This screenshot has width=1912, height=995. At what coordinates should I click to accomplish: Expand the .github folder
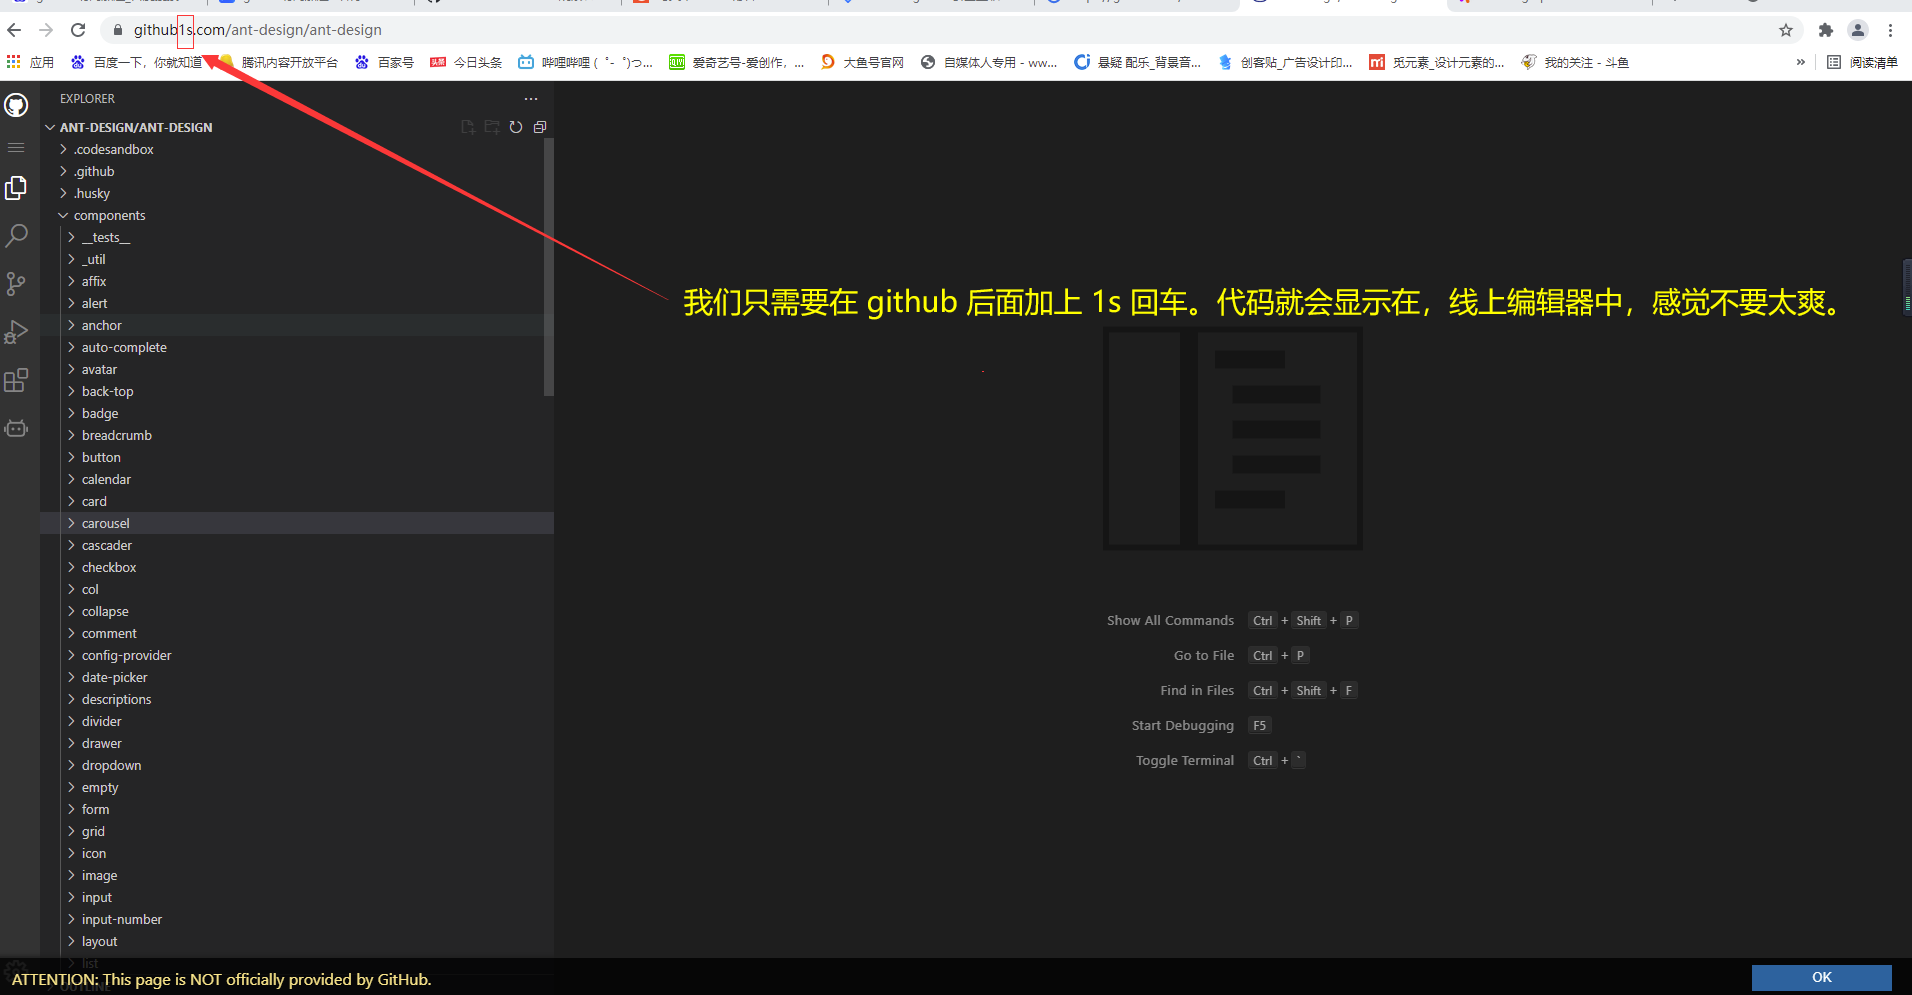point(297,171)
